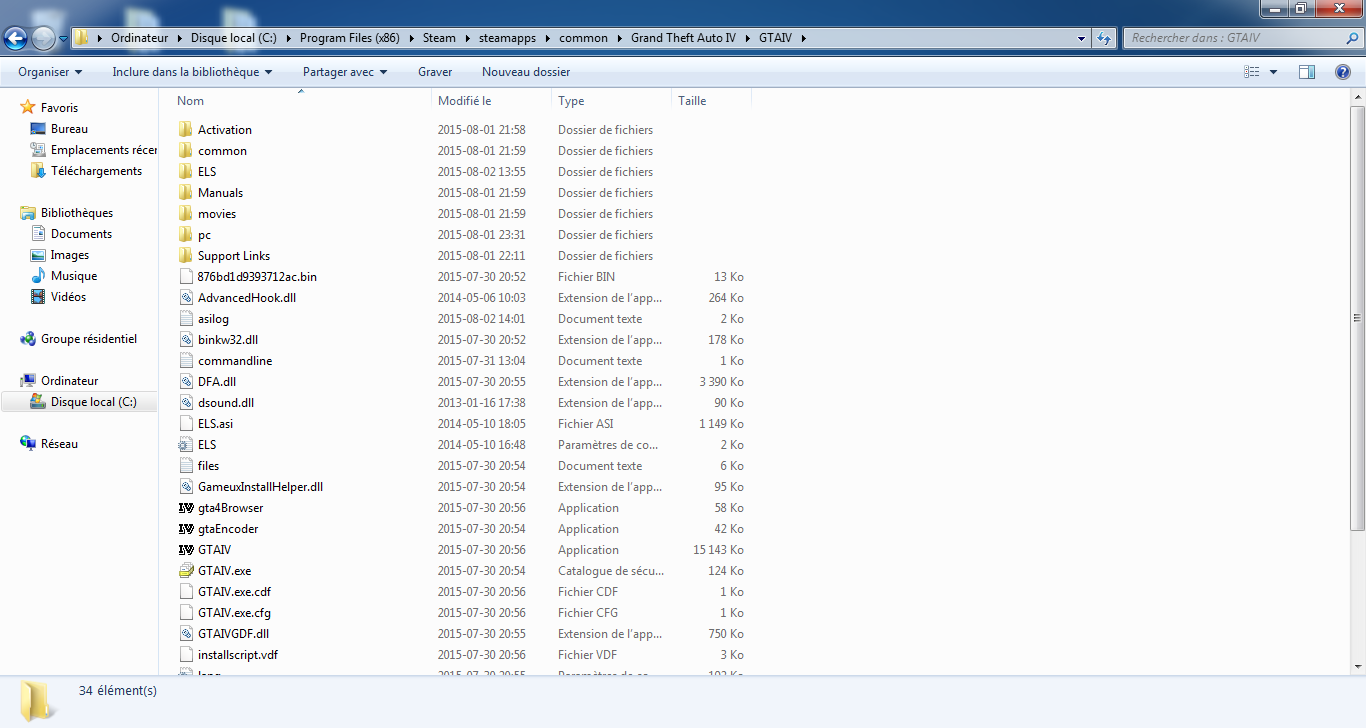
Task: Click the Favoris star icon
Action: point(28,107)
